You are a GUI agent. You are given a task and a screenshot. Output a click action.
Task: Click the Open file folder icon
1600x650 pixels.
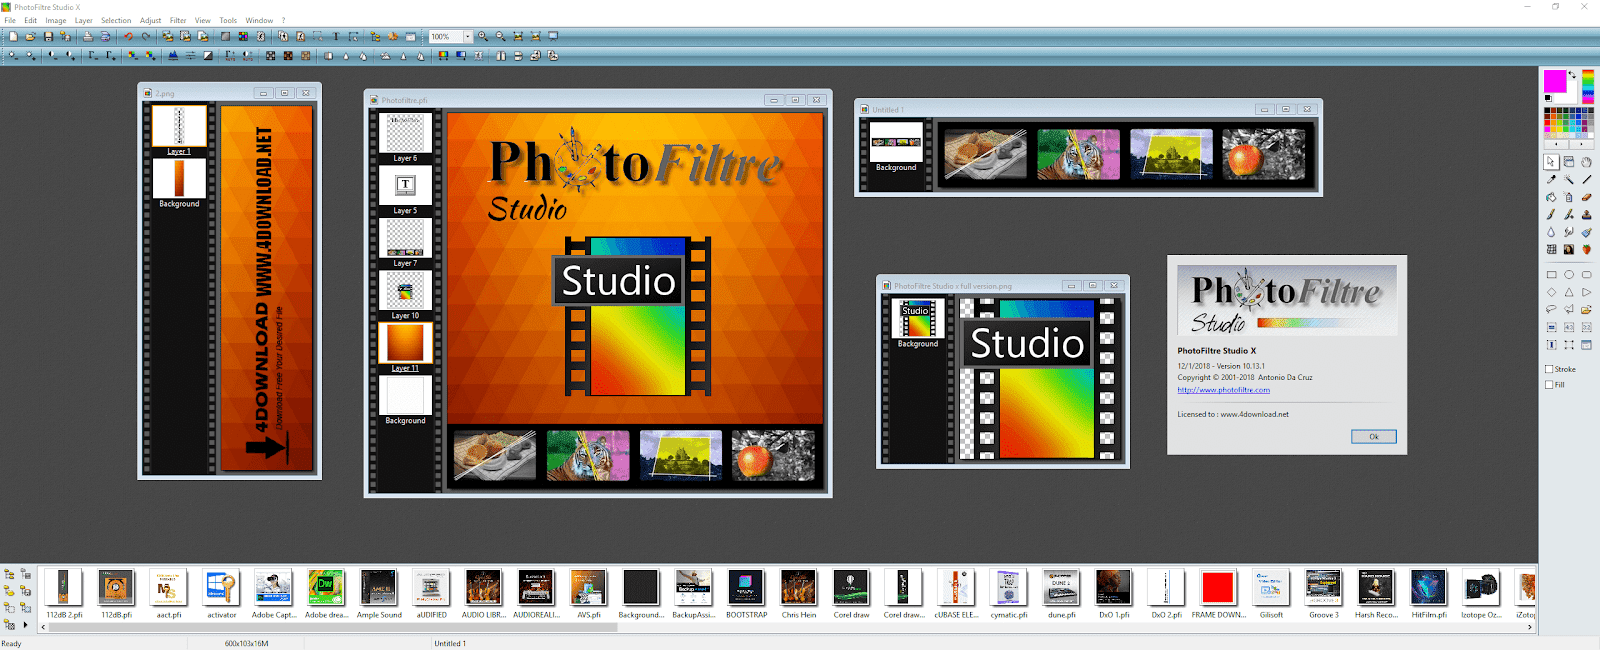[x=31, y=36]
